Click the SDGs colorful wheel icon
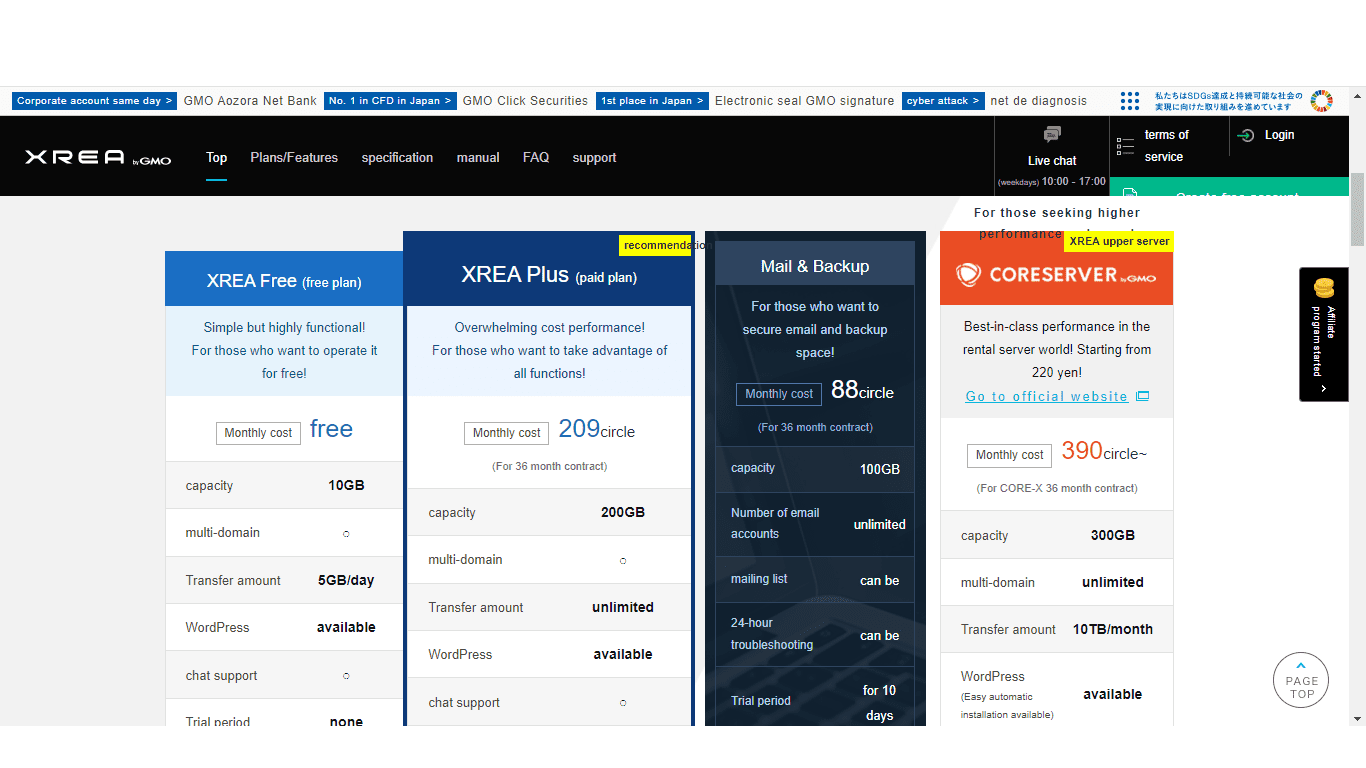This screenshot has width=1366, height=768. [x=1321, y=101]
